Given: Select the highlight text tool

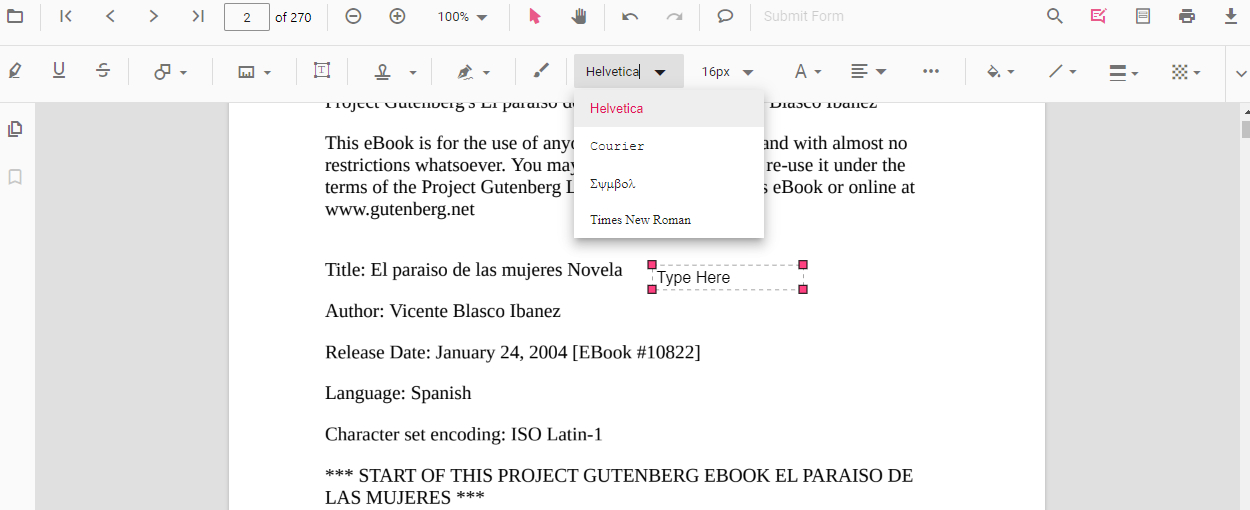Looking at the screenshot, I should tap(15, 71).
